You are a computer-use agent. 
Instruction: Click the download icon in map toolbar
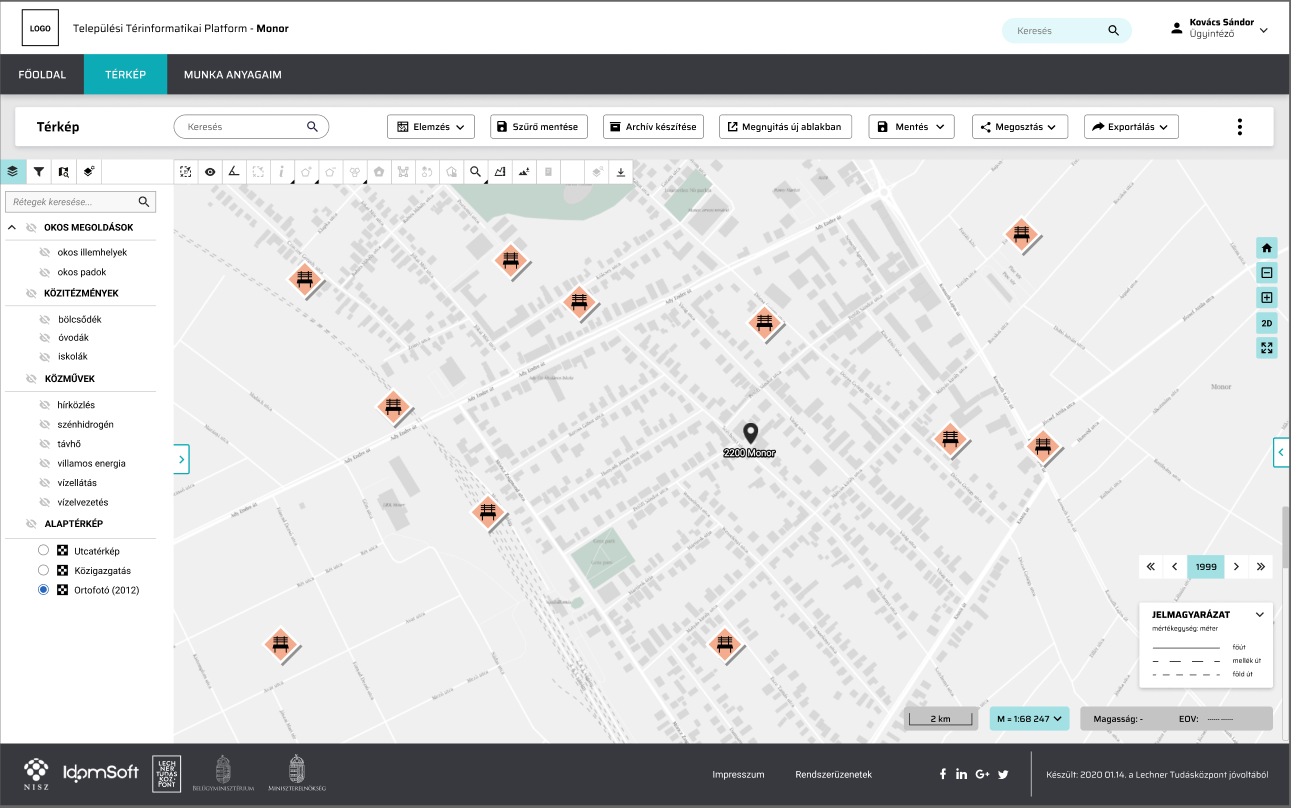point(621,172)
